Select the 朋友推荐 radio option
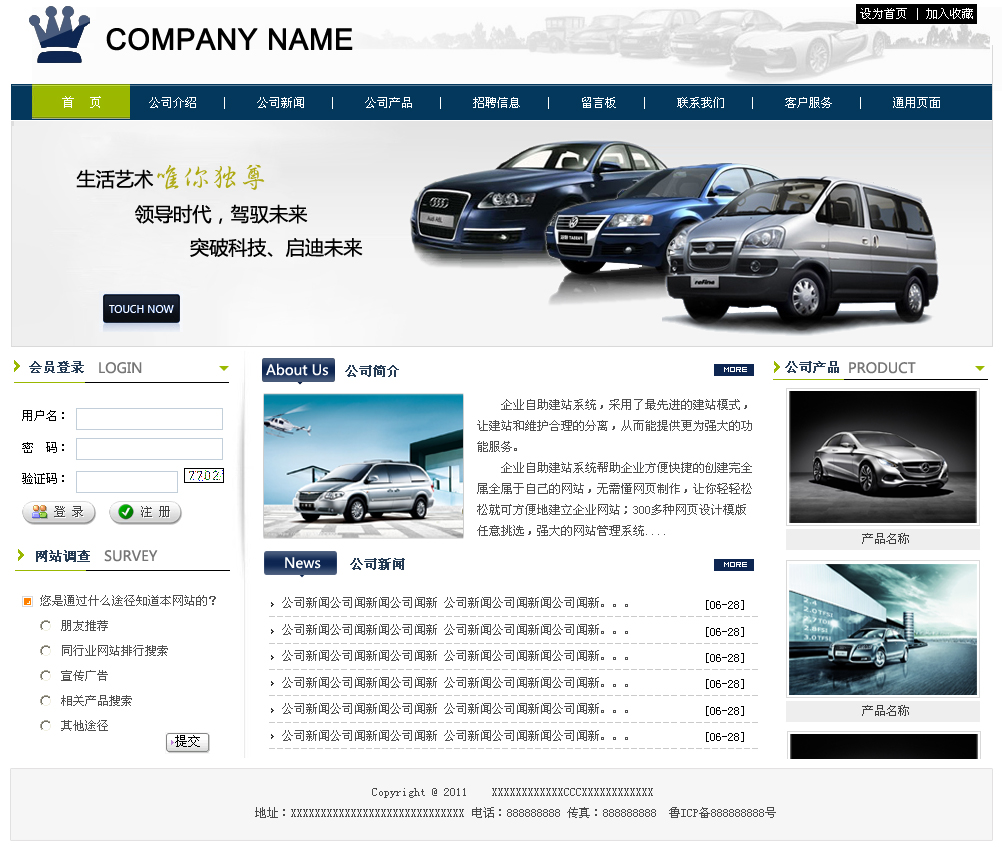The image size is (1002, 850). 45,626
